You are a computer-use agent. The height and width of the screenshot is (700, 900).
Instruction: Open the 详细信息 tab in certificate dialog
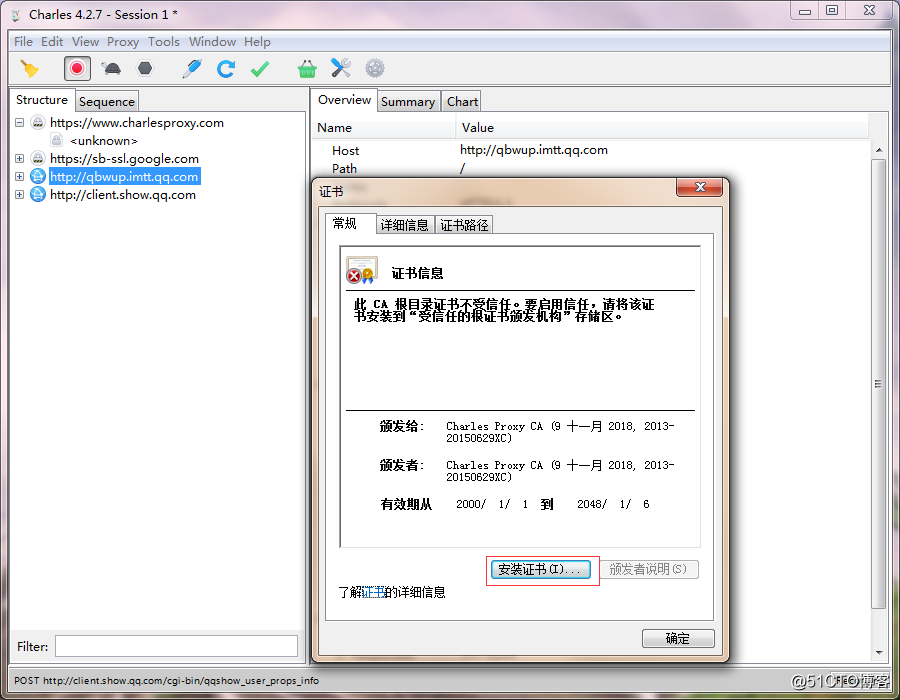click(405, 225)
